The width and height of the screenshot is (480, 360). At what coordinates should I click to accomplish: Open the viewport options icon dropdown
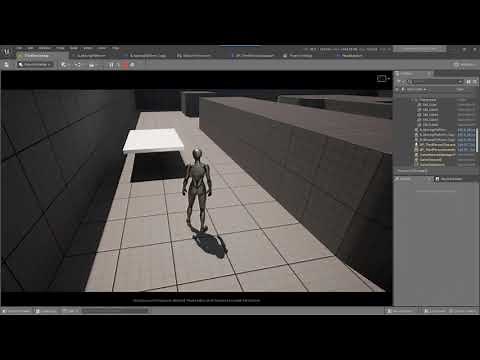(x=383, y=78)
